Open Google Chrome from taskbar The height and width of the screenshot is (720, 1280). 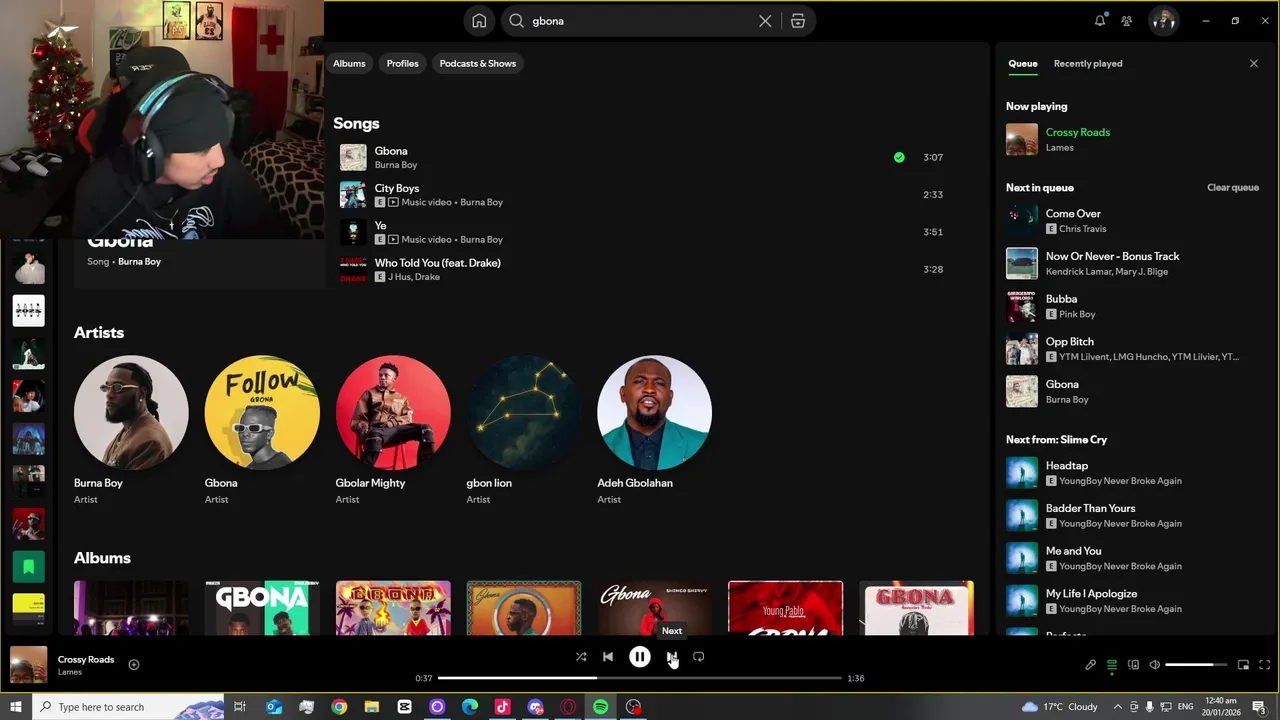[339, 707]
